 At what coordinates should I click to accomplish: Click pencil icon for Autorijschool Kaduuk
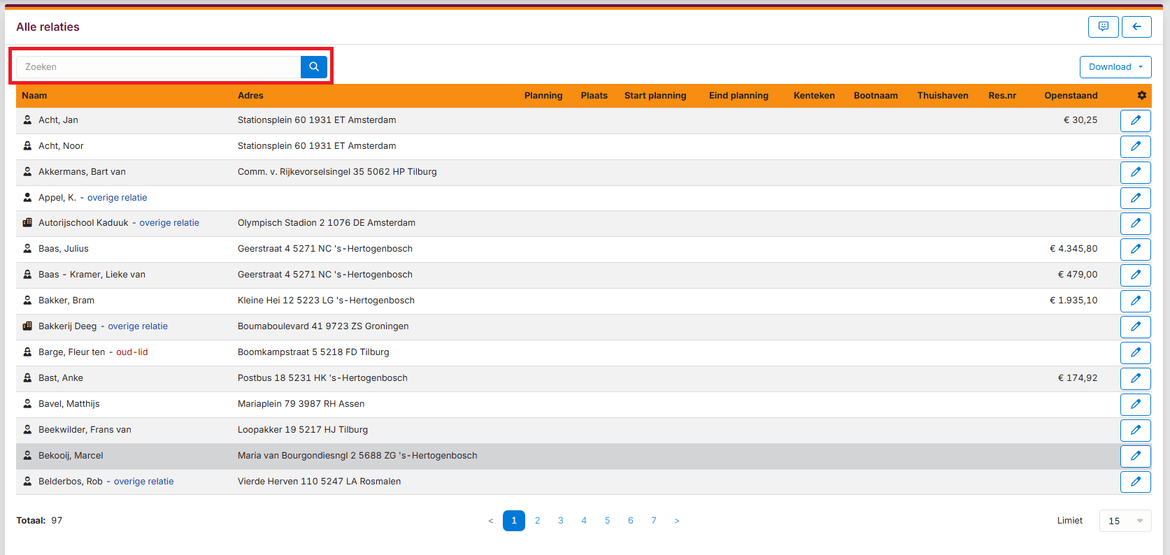[1135, 223]
